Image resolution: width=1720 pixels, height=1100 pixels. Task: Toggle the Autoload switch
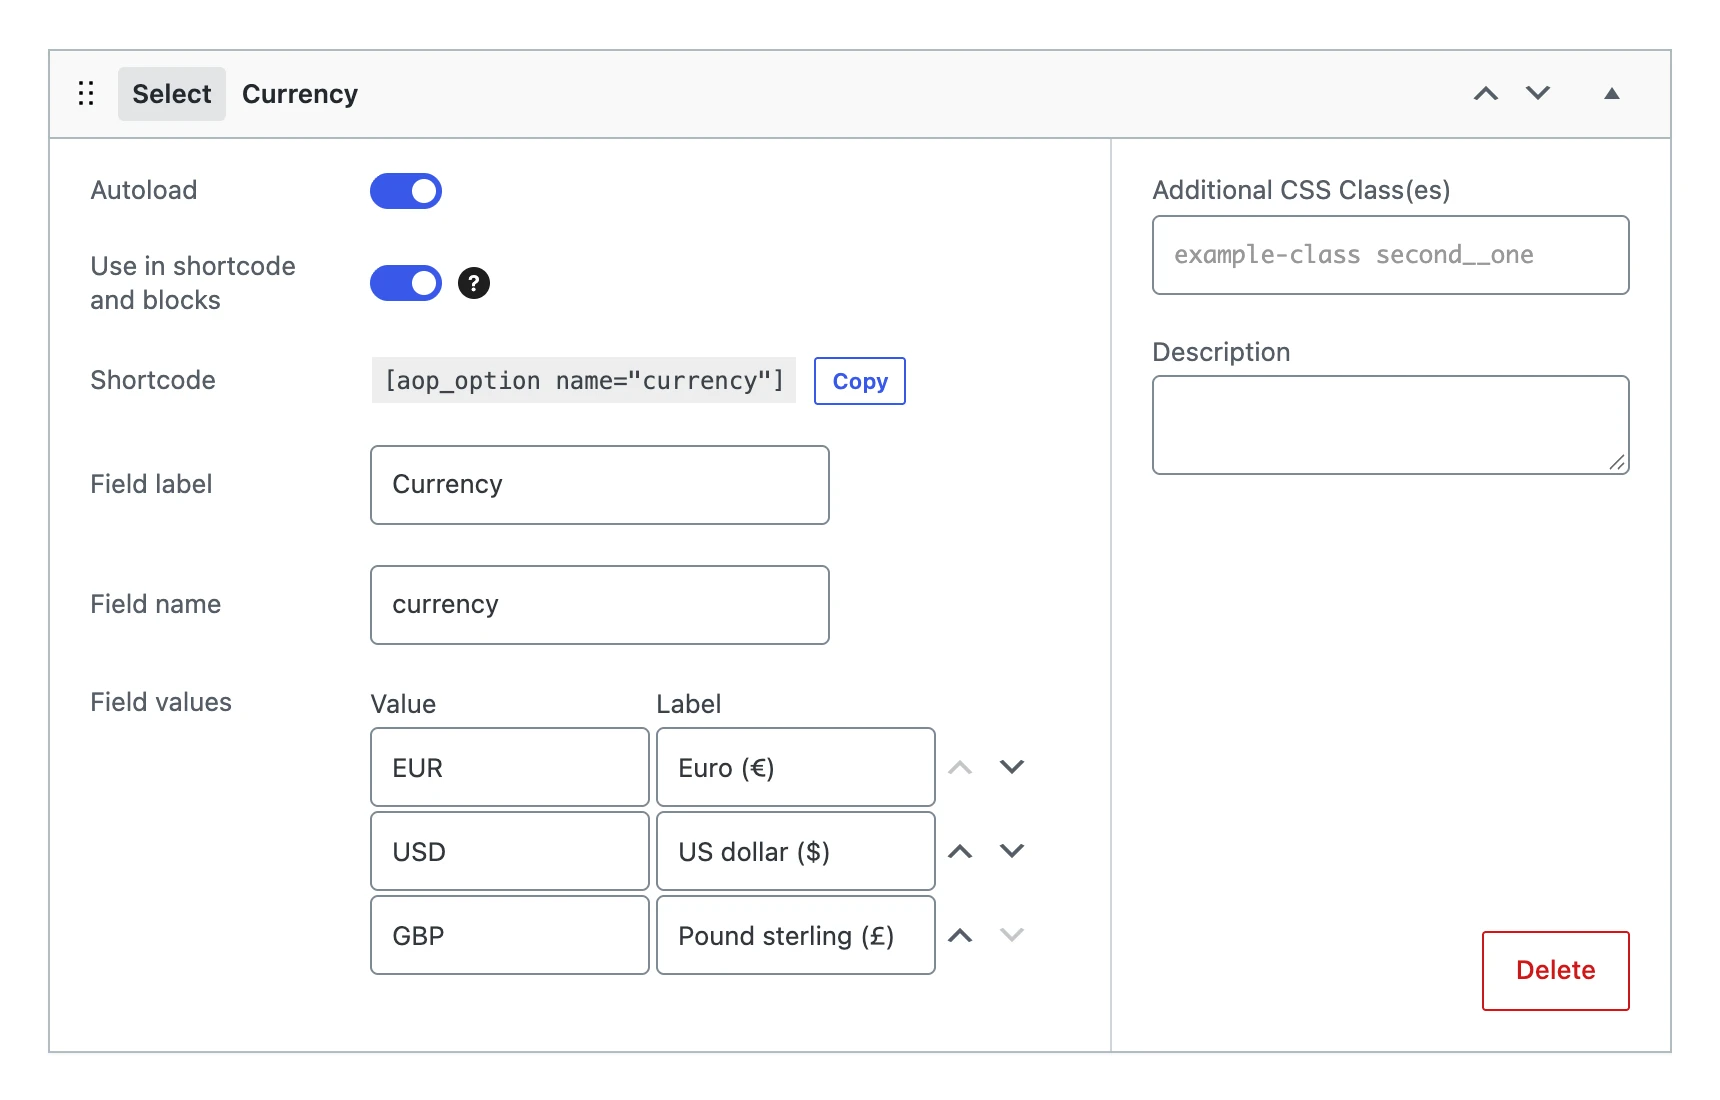pos(406,191)
